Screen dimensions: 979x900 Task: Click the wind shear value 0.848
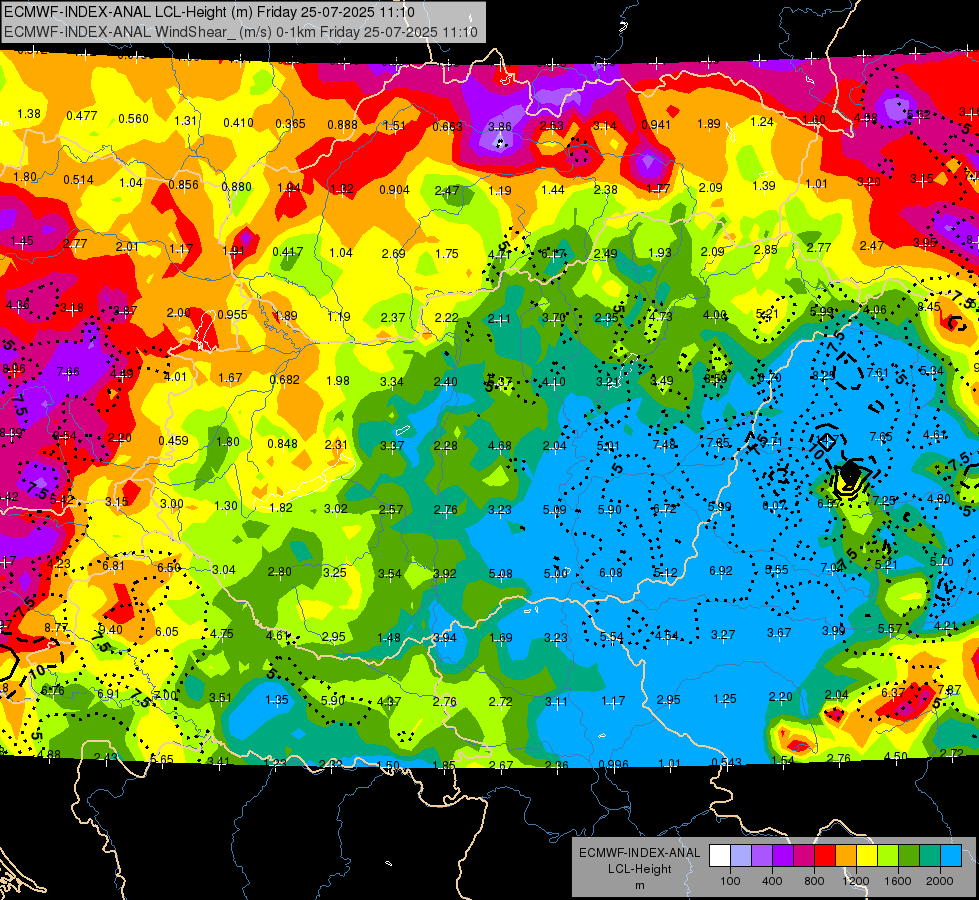(282, 444)
